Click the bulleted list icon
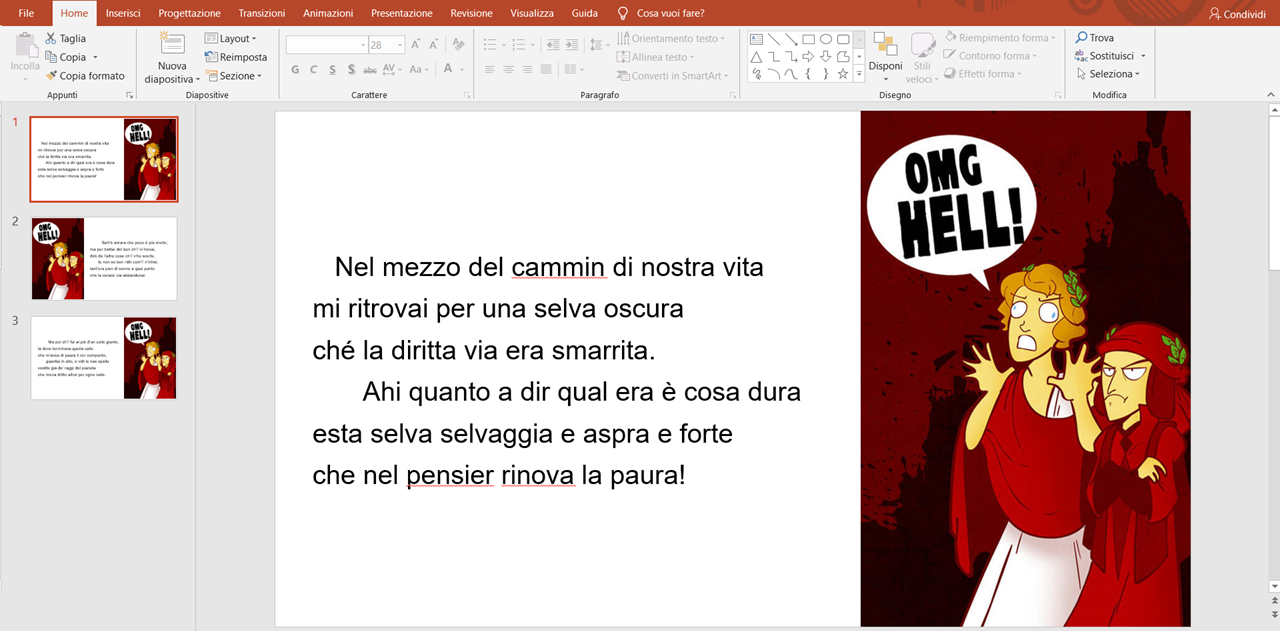Screen dimensions: 1280x631 491,43
